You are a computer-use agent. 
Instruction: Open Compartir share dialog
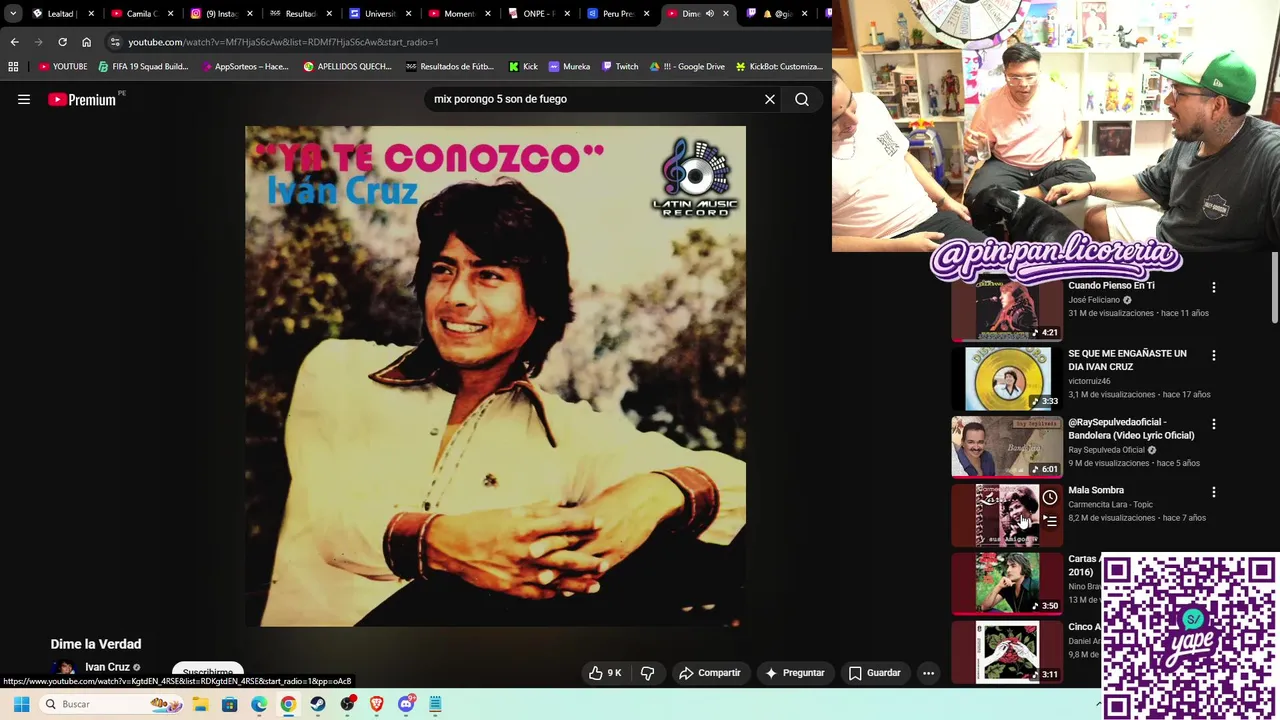[710, 673]
